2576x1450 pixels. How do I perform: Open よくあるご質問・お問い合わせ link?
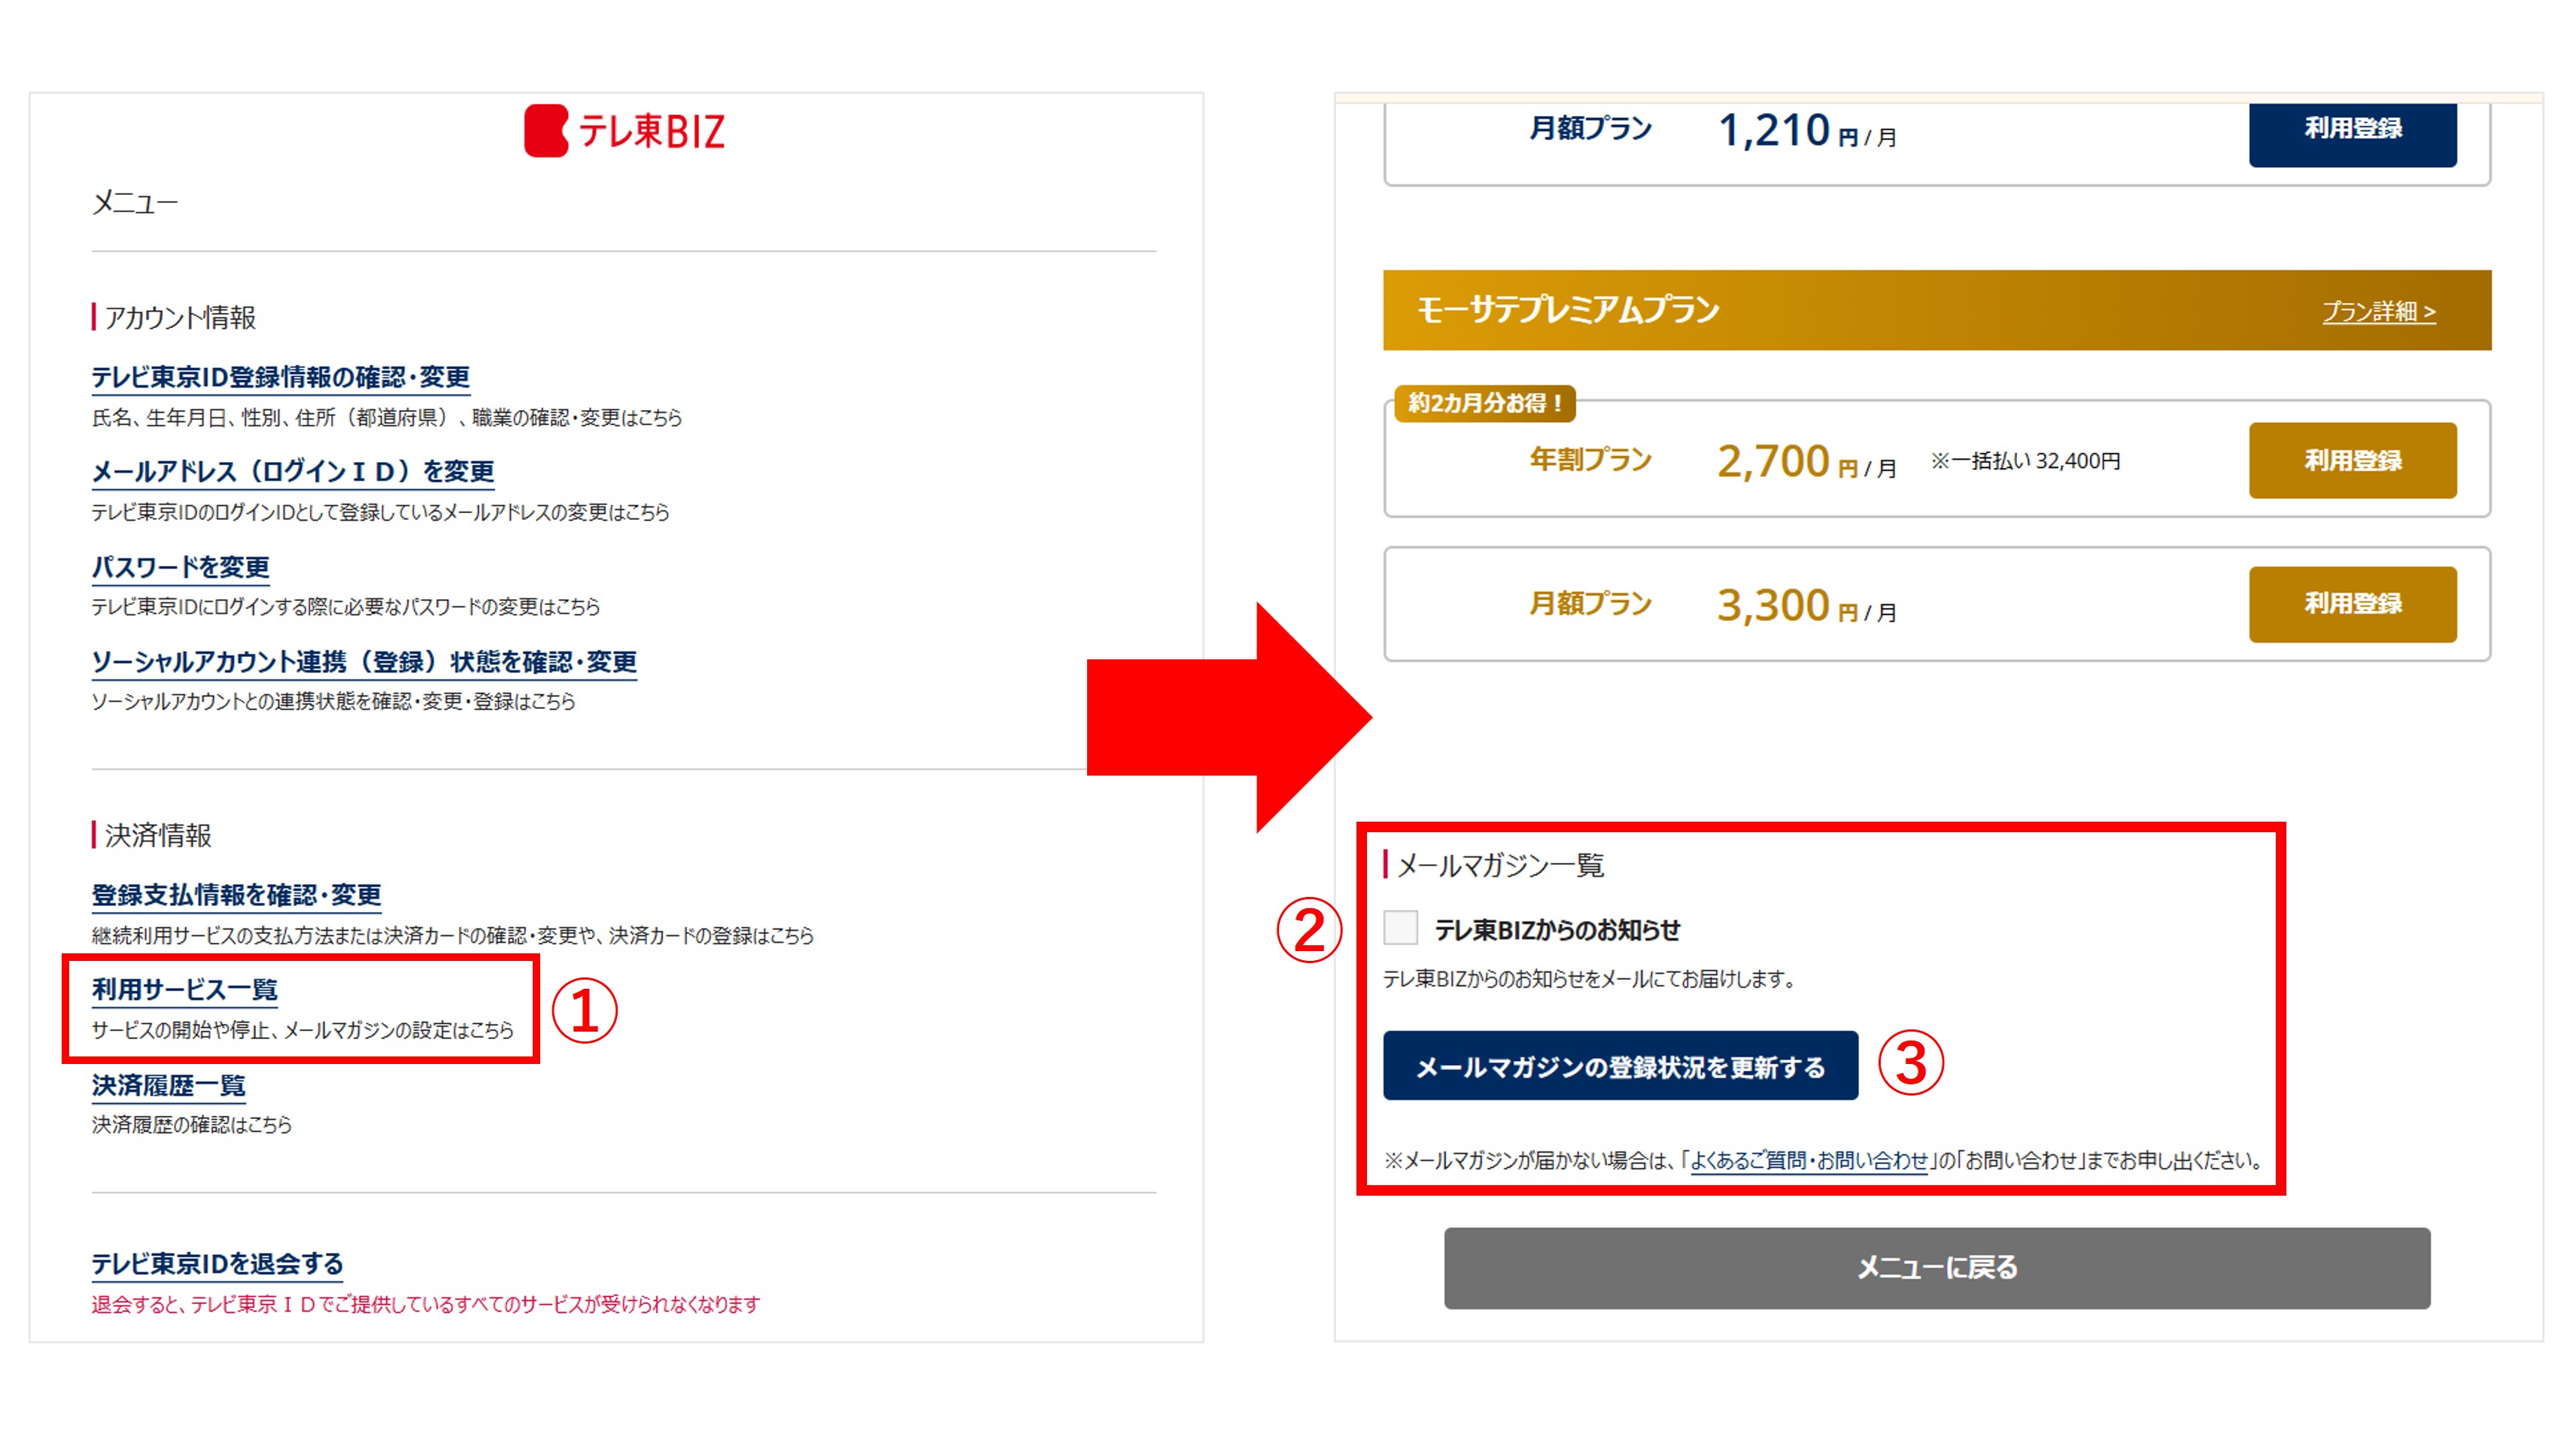coord(1808,1160)
